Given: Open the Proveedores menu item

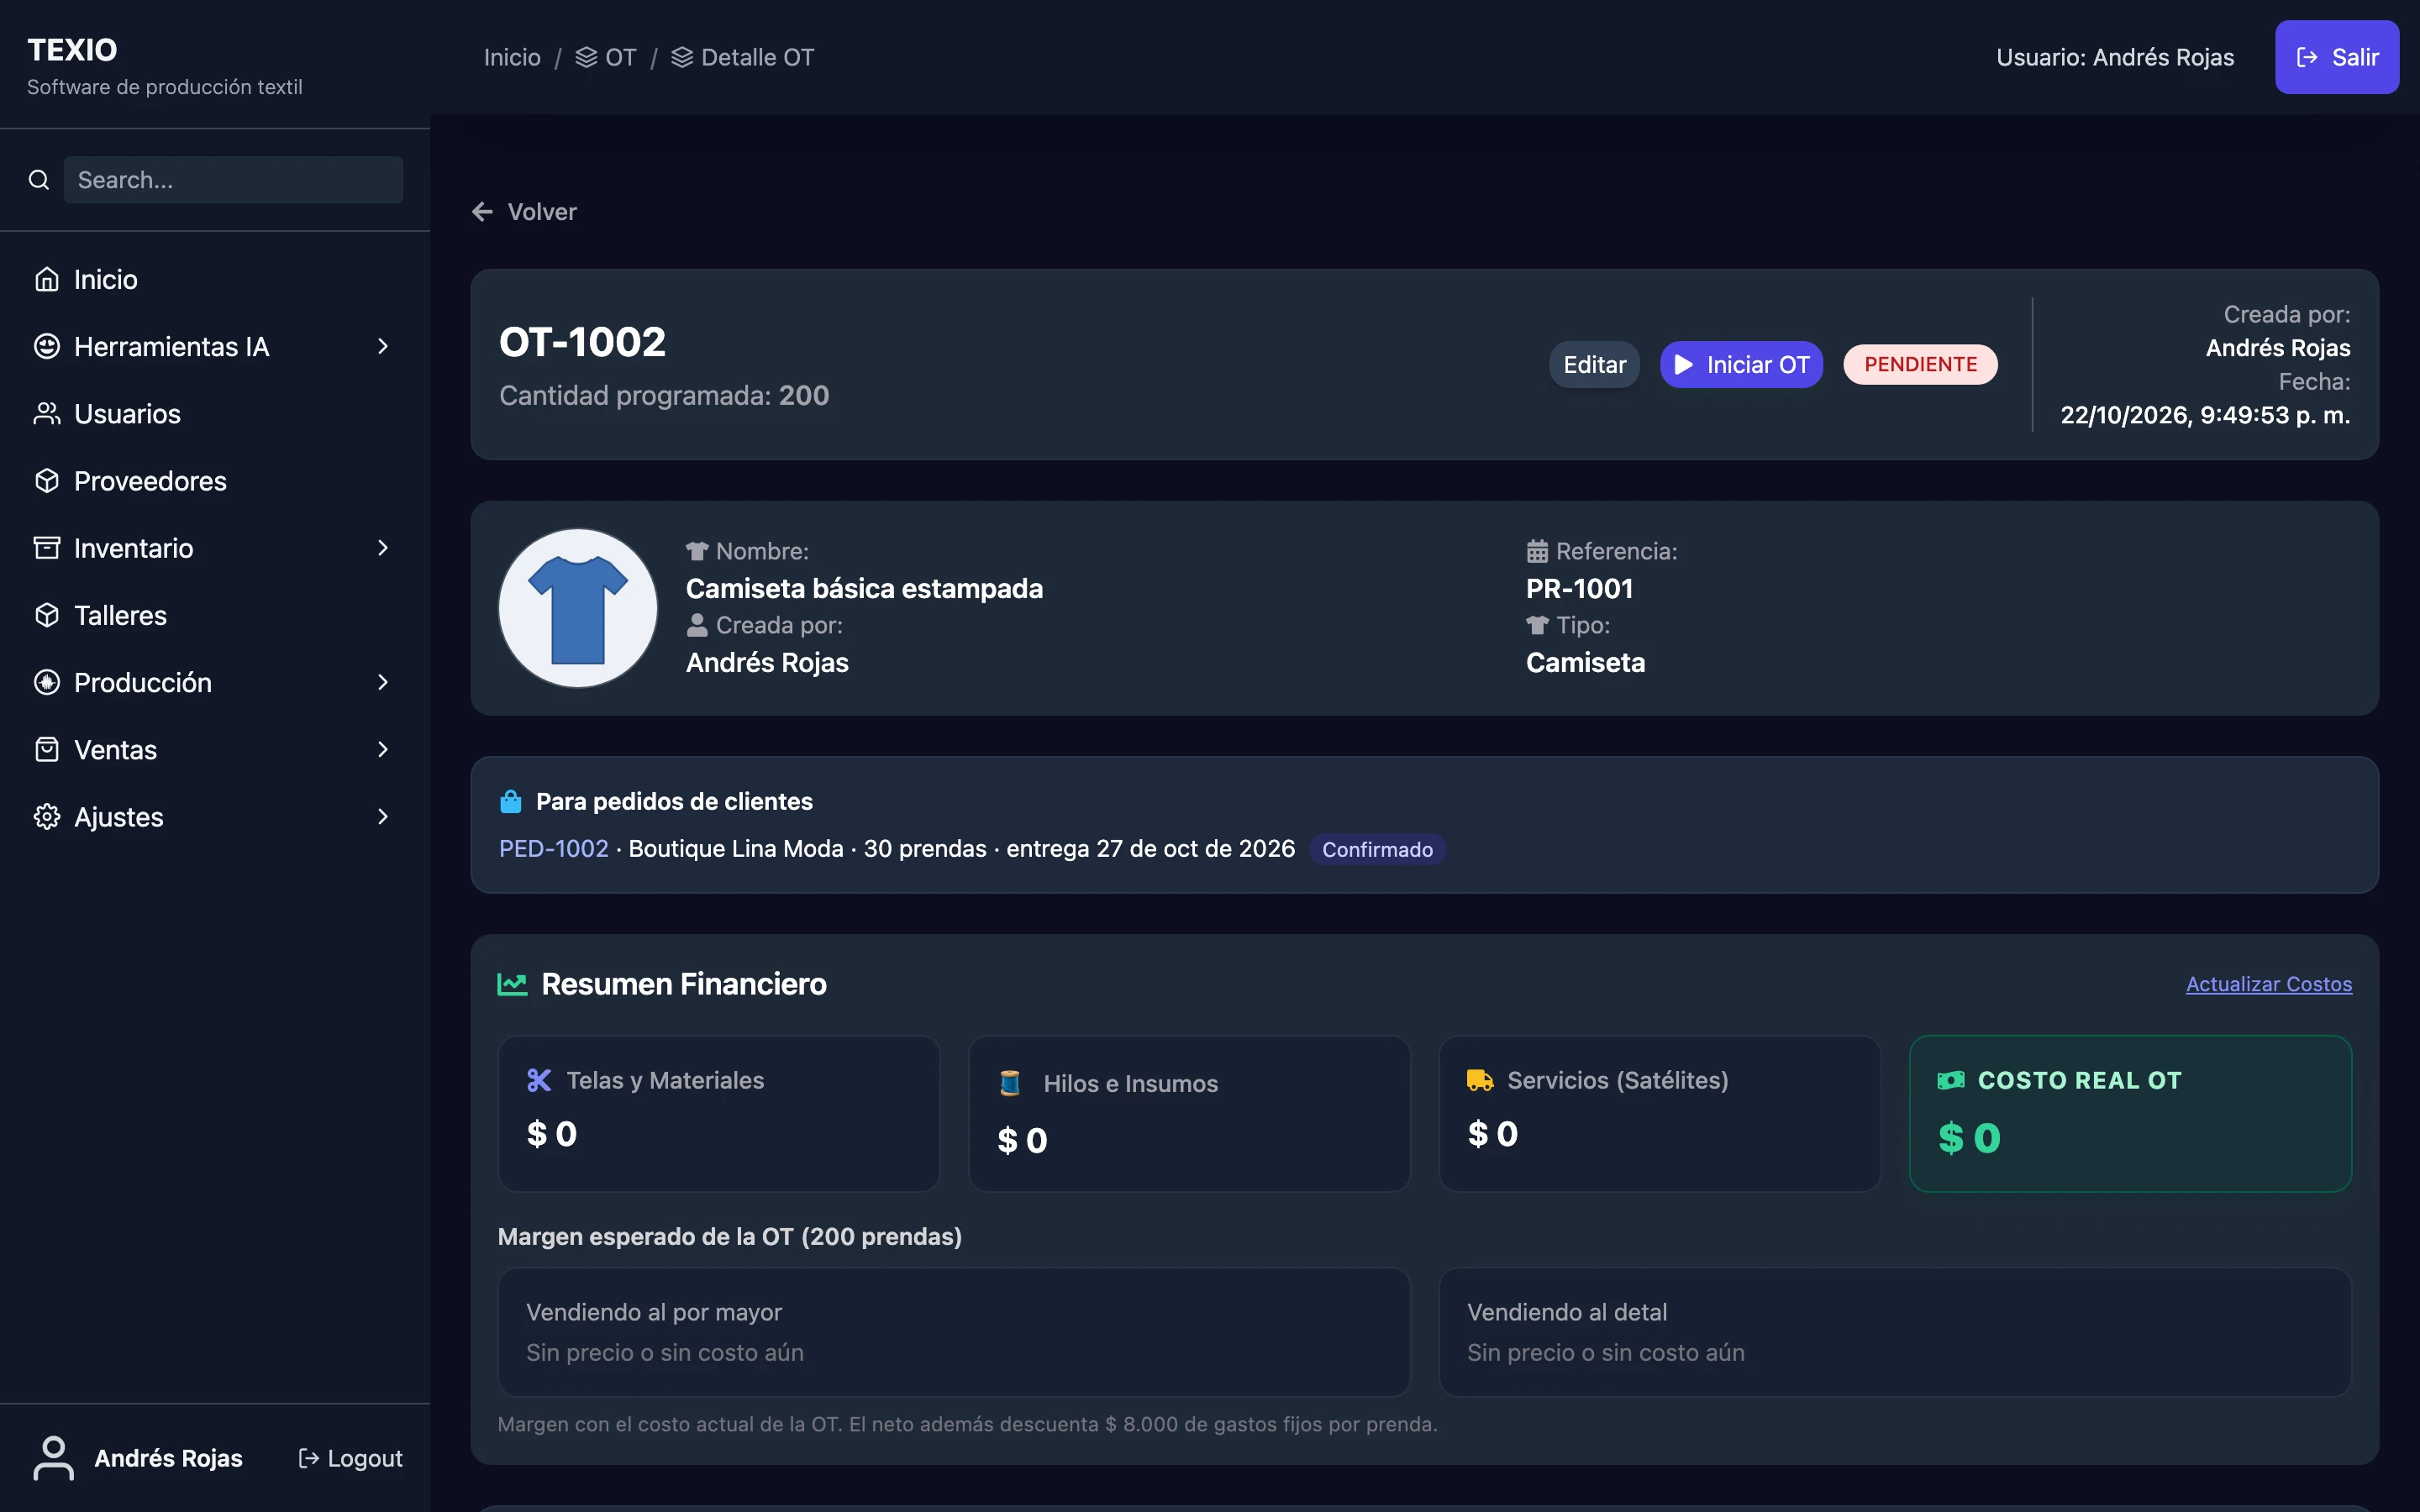Looking at the screenshot, I should pyautogui.click(x=215, y=480).
